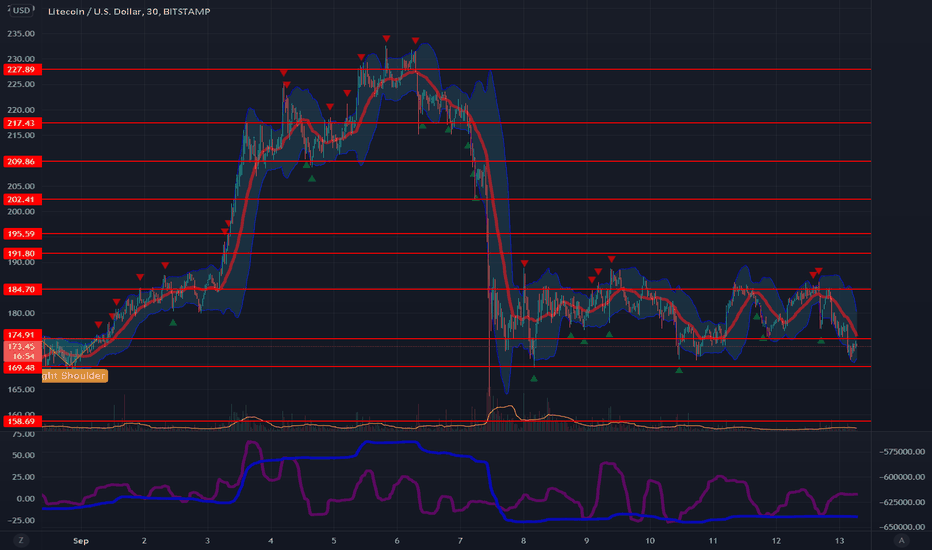Viewport: 932px width, 550px height.
Task: Select the 217.43 horizontal line label
Action: point(21,123)
